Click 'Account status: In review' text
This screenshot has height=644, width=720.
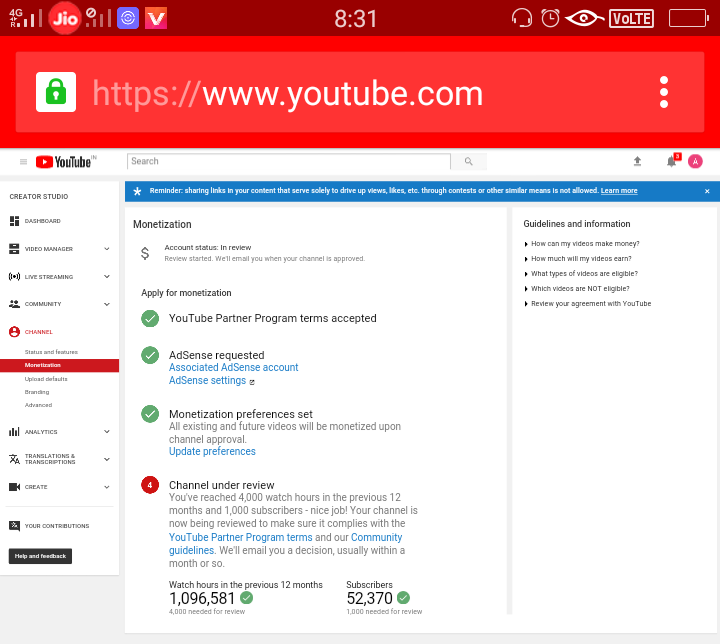coord(208,248)
